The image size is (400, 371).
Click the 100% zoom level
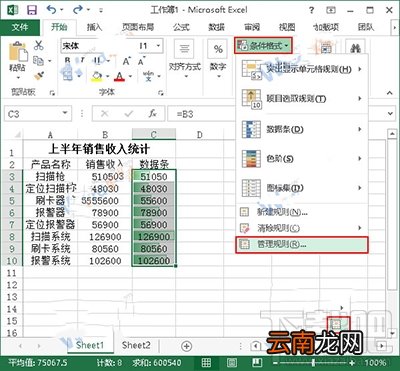click(x=375, y=363)
